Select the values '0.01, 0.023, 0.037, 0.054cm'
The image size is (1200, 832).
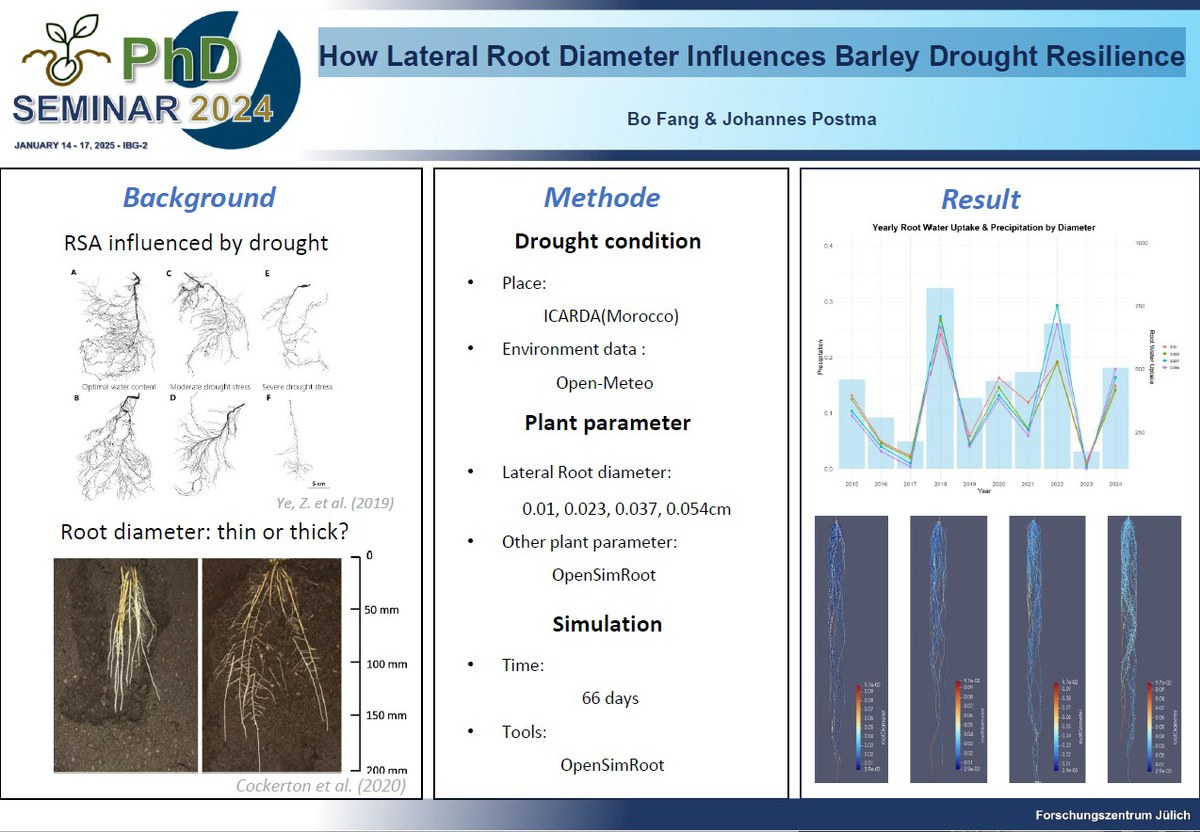point(626,509)
